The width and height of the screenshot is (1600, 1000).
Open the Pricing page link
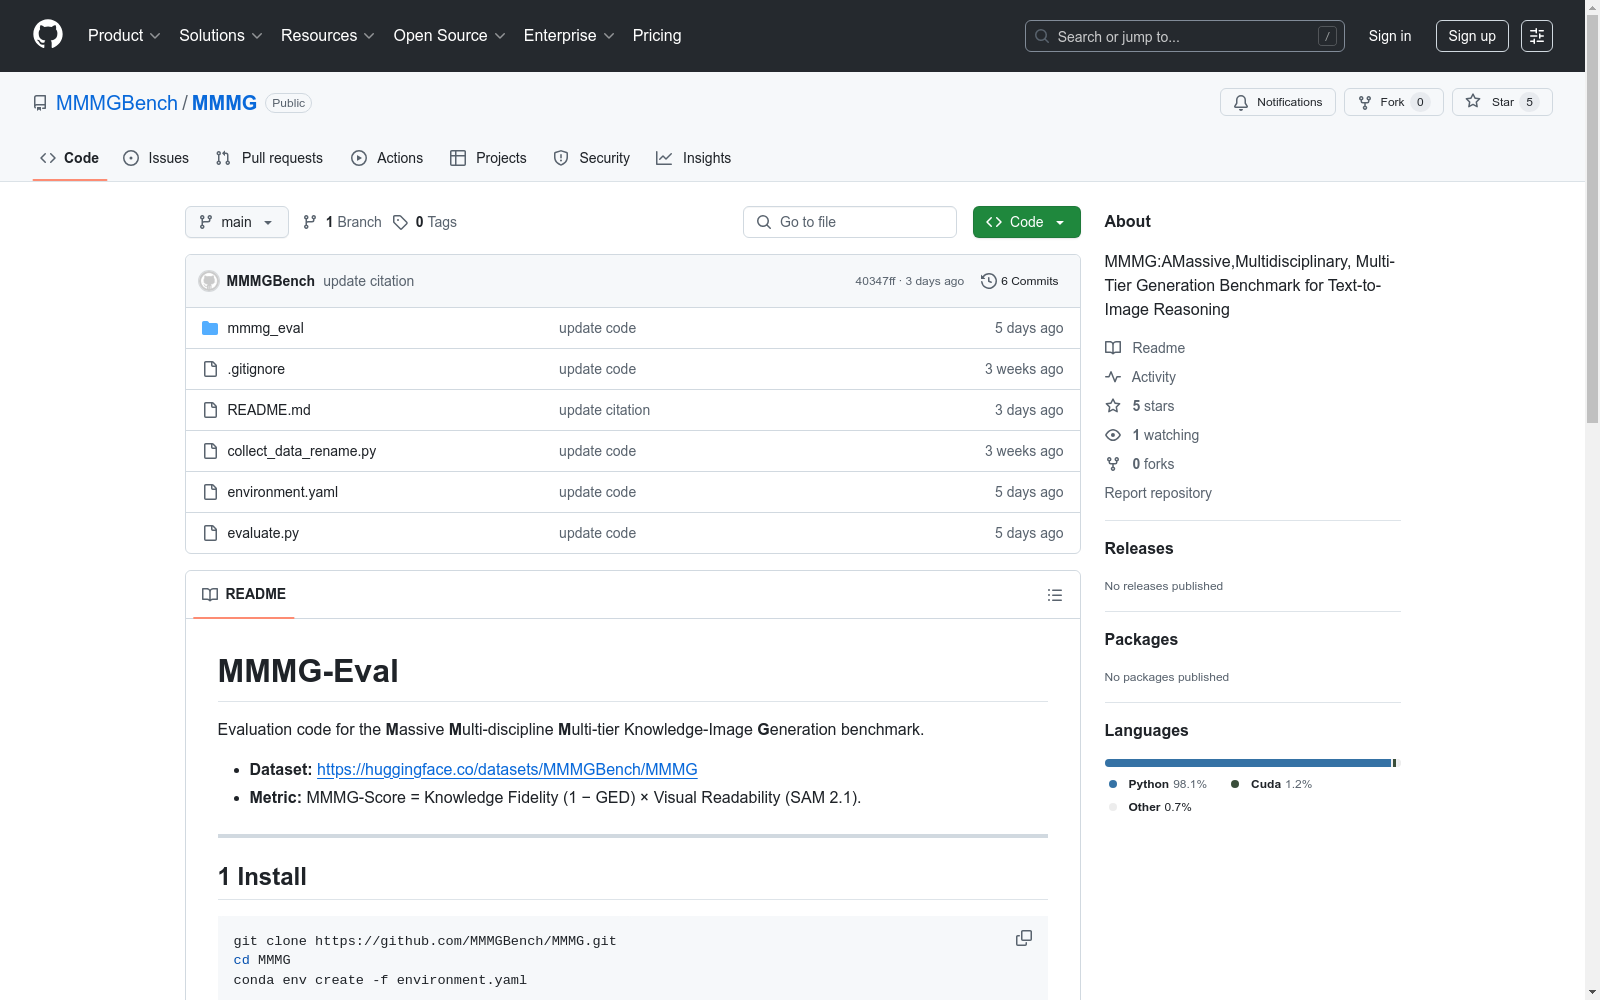coord(657,36)
